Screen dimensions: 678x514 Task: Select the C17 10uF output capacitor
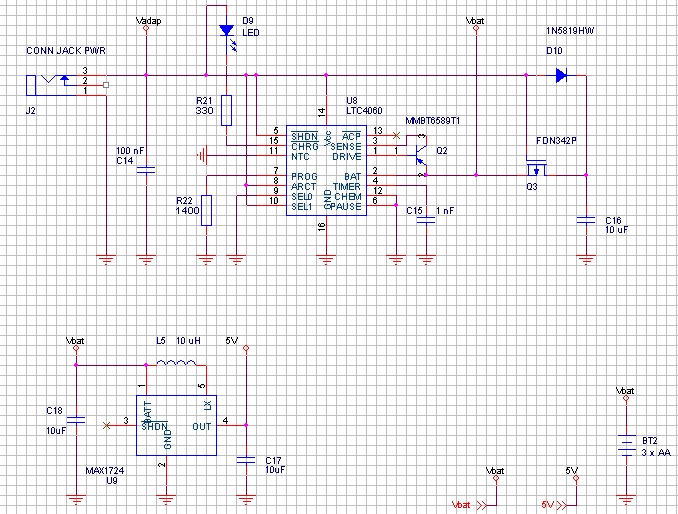click(x=245, y=460)
